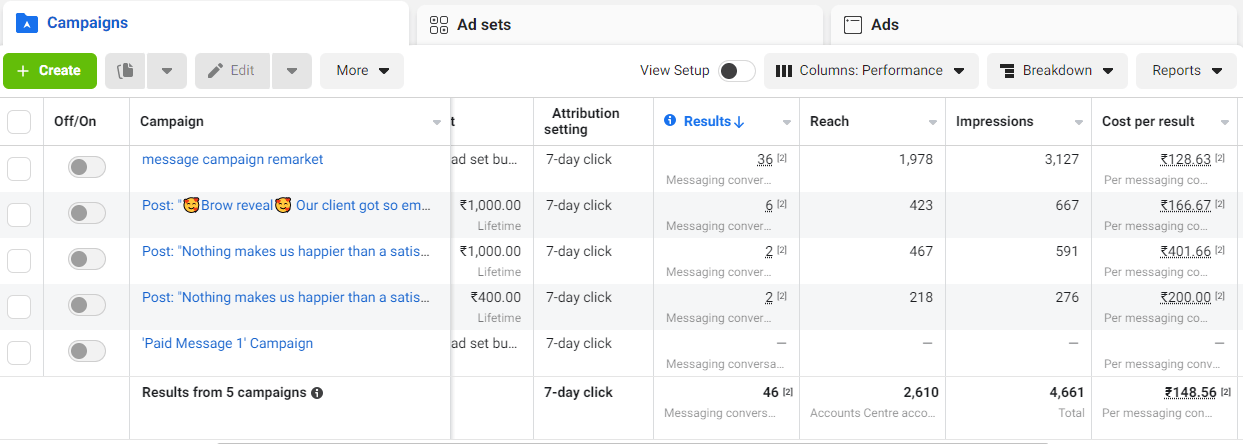Viewport: 1243px width, 444px height.
Task: Click the green Create button
Action: tap(50, 71)
